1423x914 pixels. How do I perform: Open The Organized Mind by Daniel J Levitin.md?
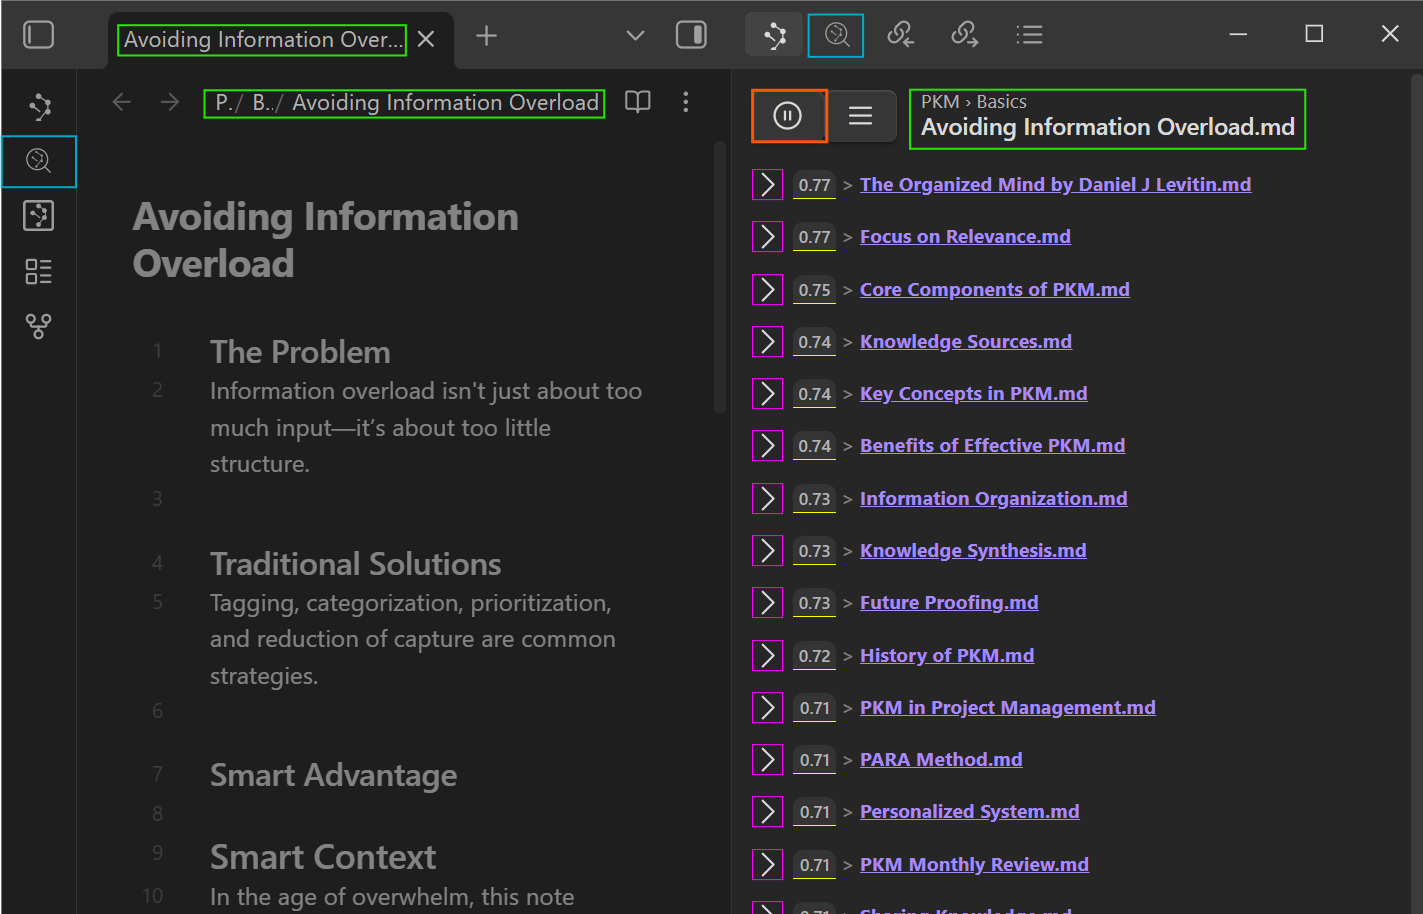click(x=1055, y=184)
